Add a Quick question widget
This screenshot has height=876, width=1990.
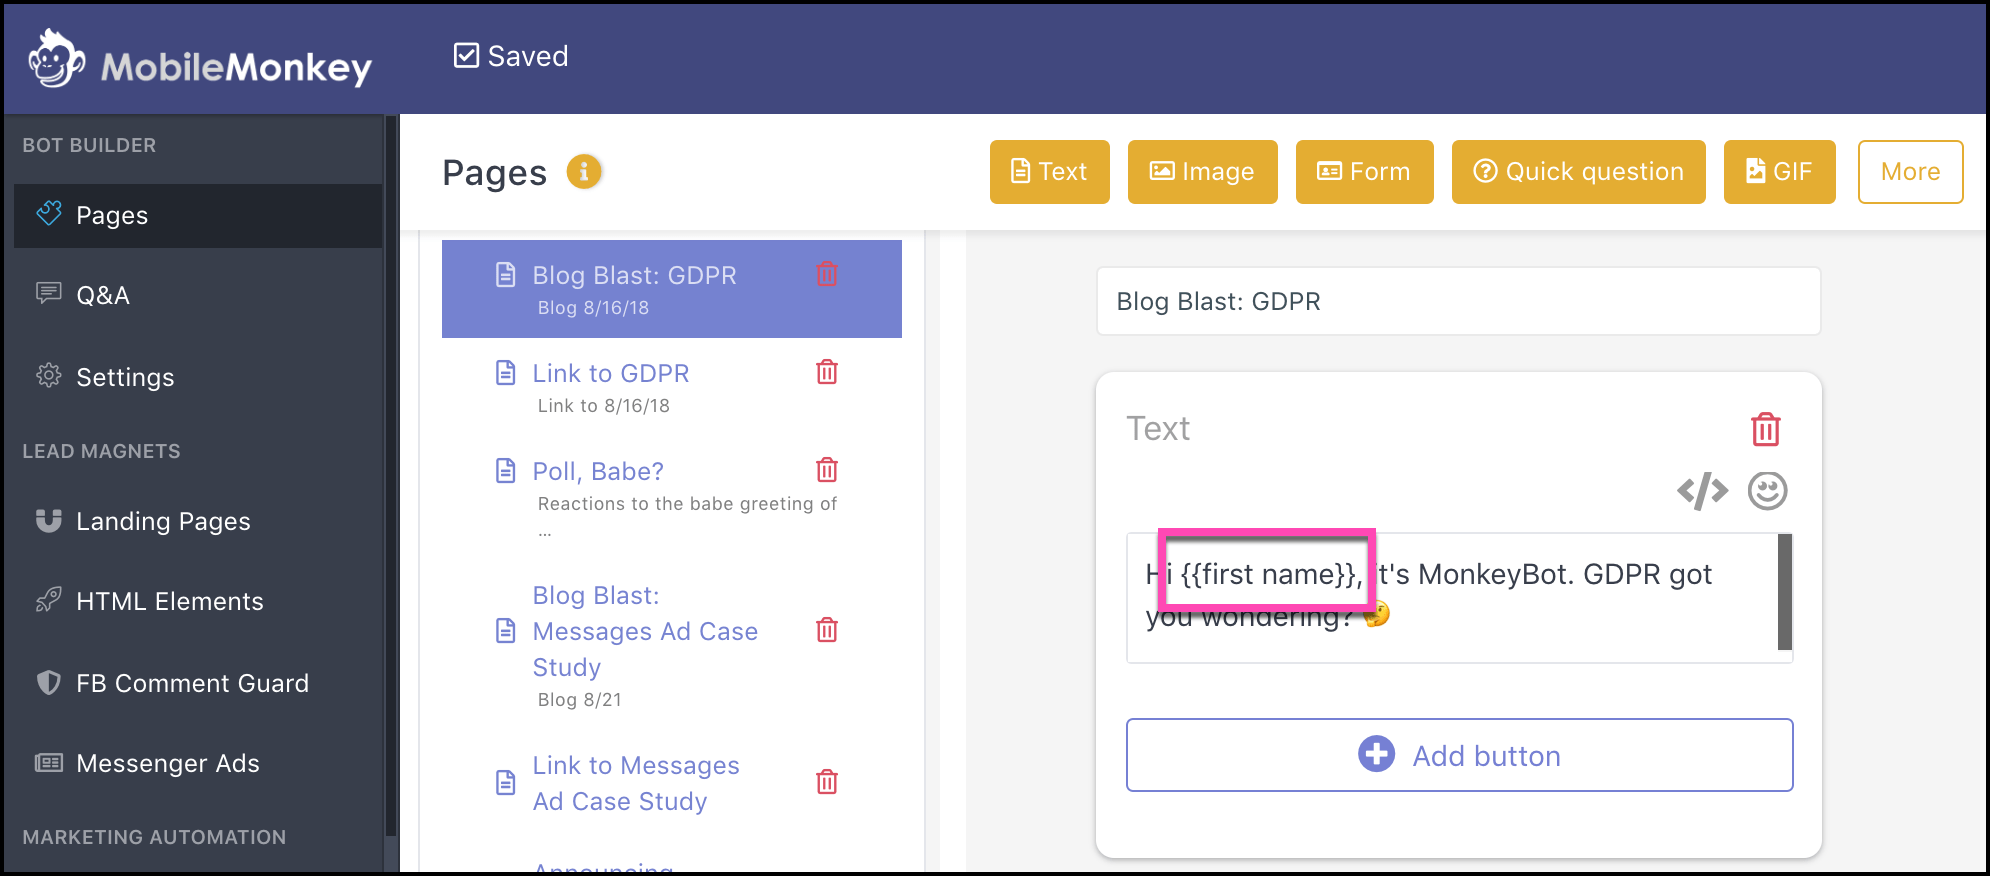1578,172
